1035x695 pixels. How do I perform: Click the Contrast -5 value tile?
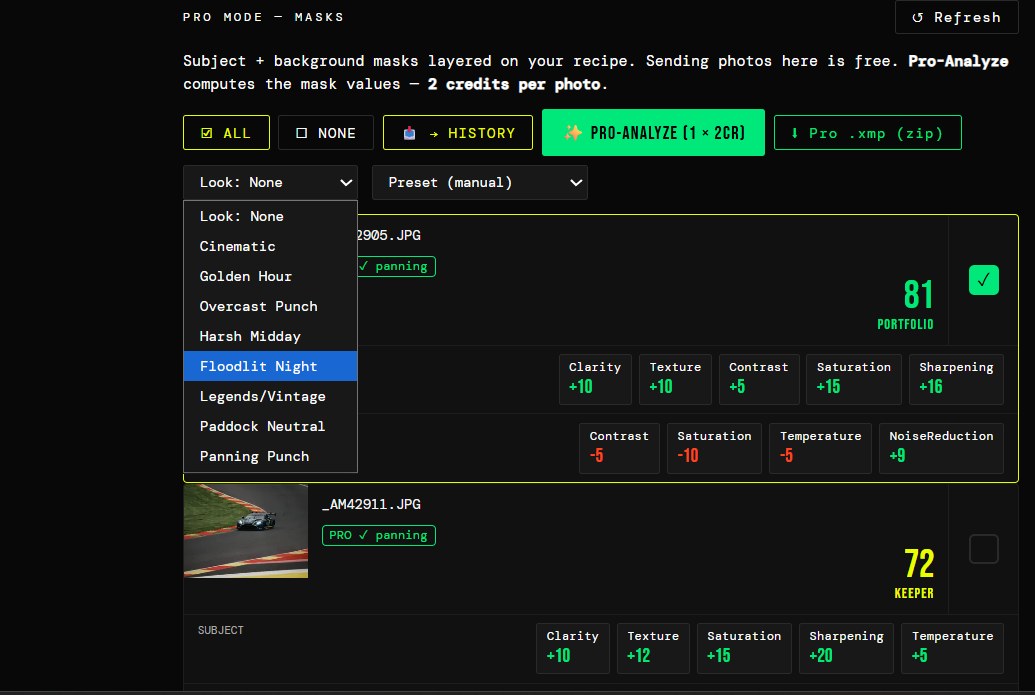pyautogui.click(x=619, y=449)
